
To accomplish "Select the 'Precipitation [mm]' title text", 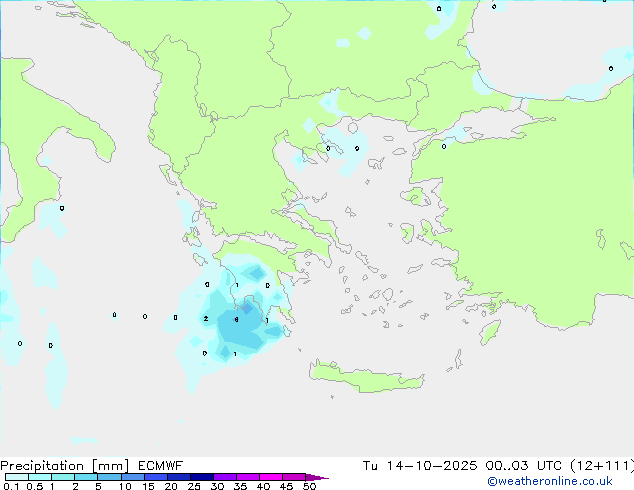I will coord(65,466).
